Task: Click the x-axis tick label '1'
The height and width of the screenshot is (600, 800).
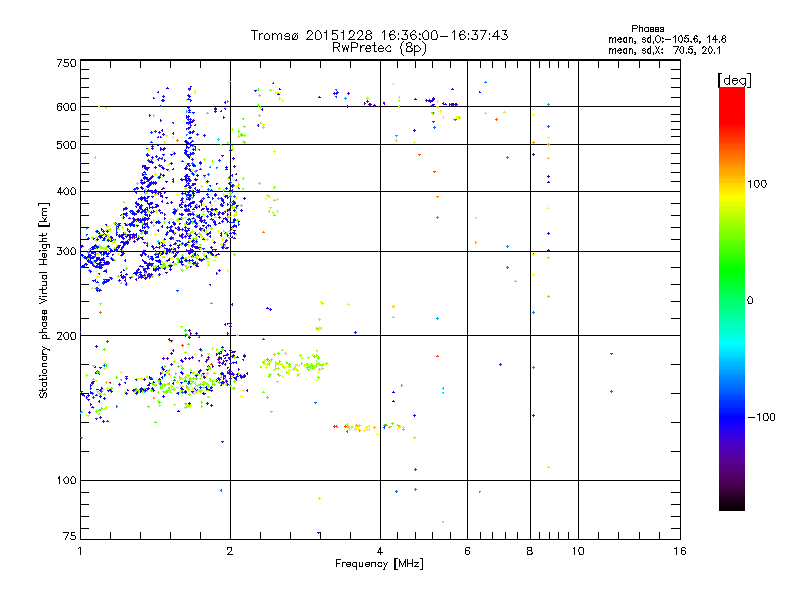Action: (80, 551)
